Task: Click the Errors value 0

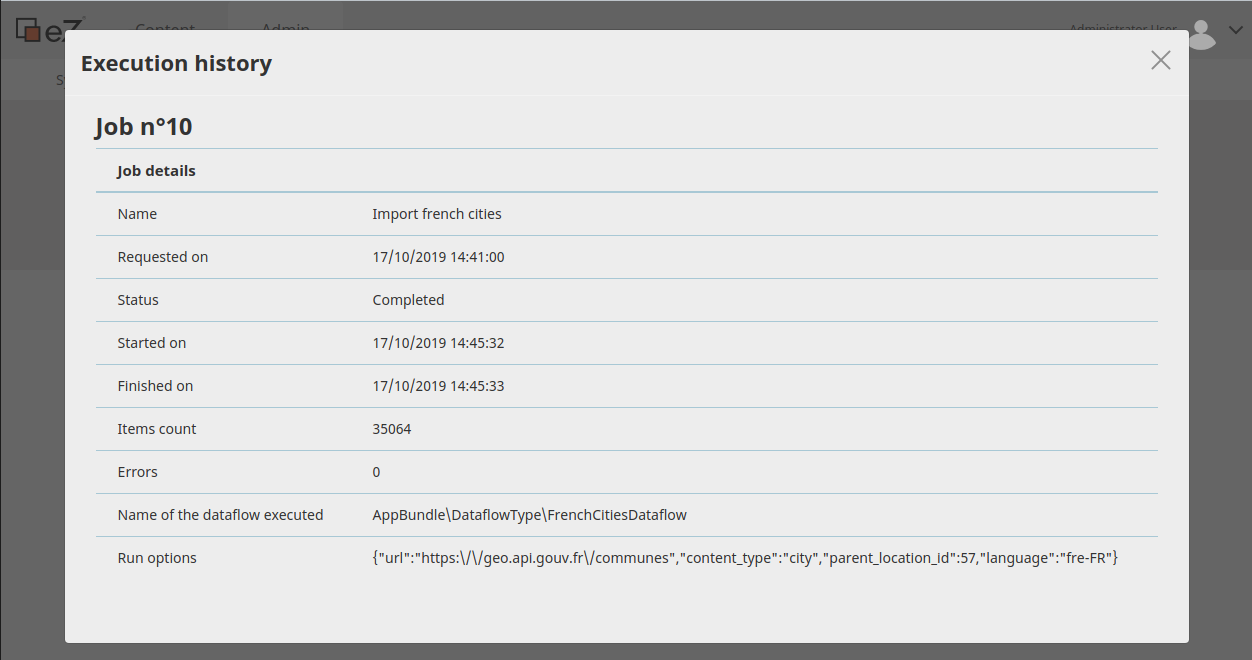Action: (376, 472)
